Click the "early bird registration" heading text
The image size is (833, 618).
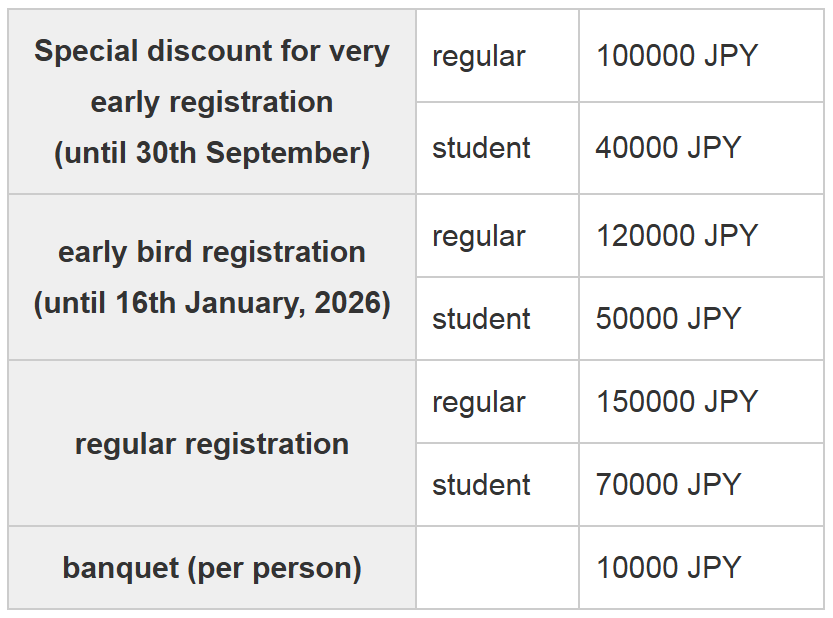click(x=212, y=252)
